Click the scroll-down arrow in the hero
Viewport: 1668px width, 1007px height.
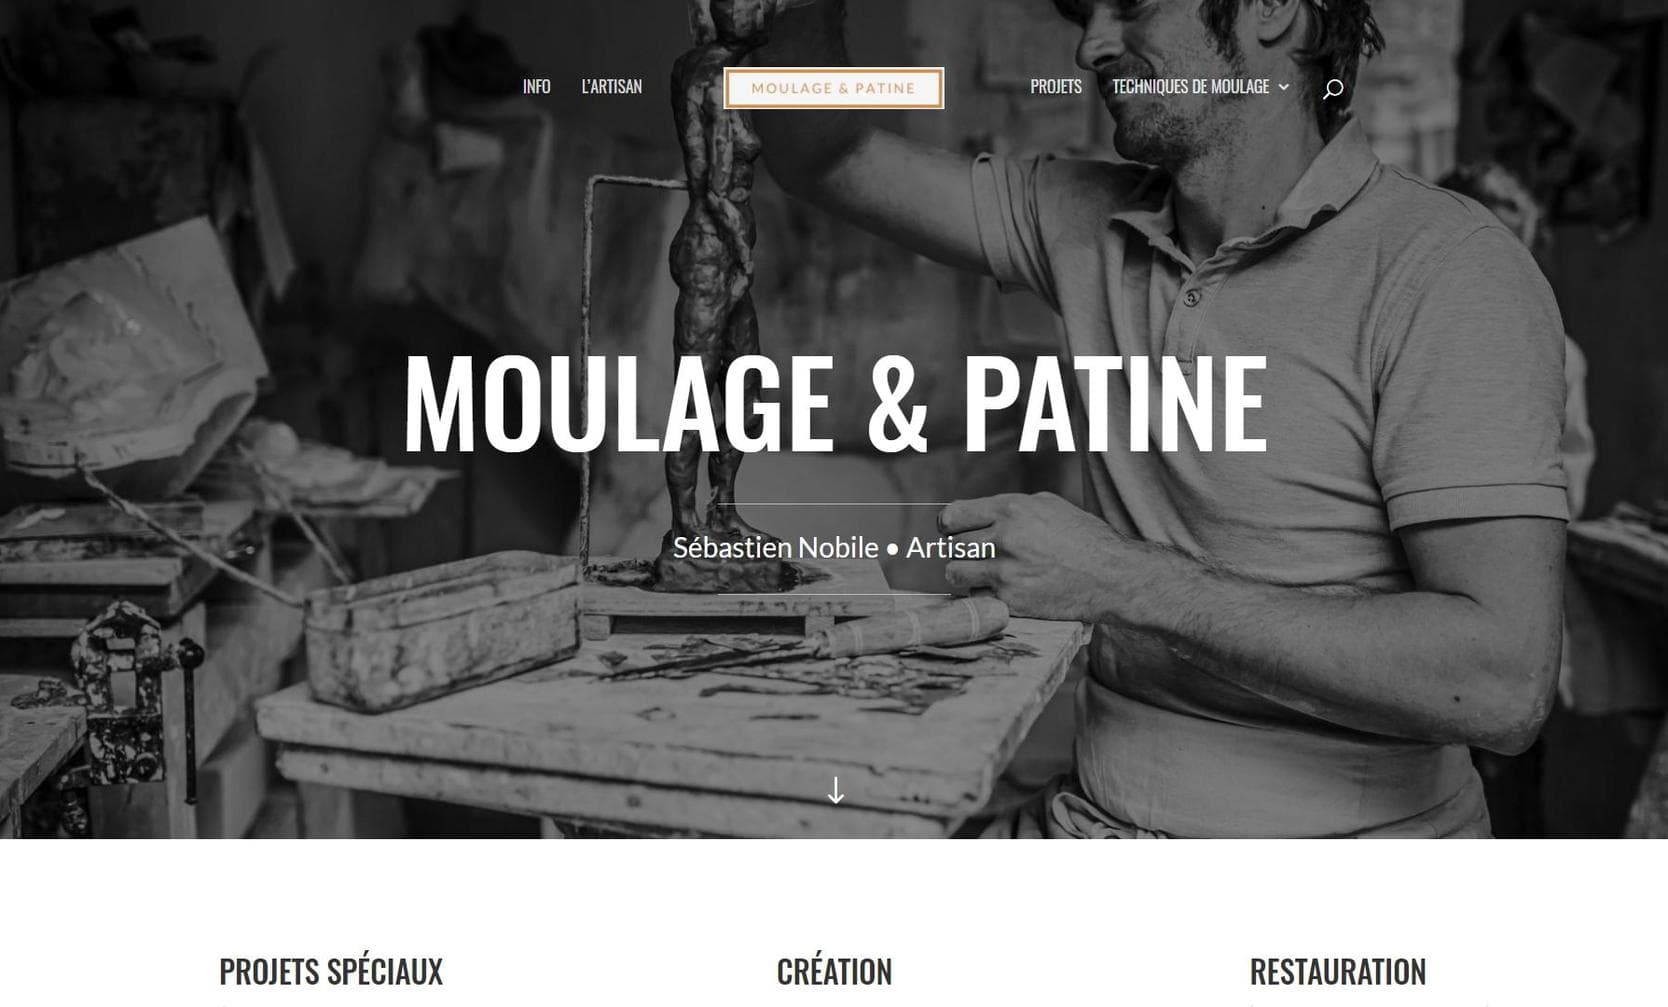(835, 790)
